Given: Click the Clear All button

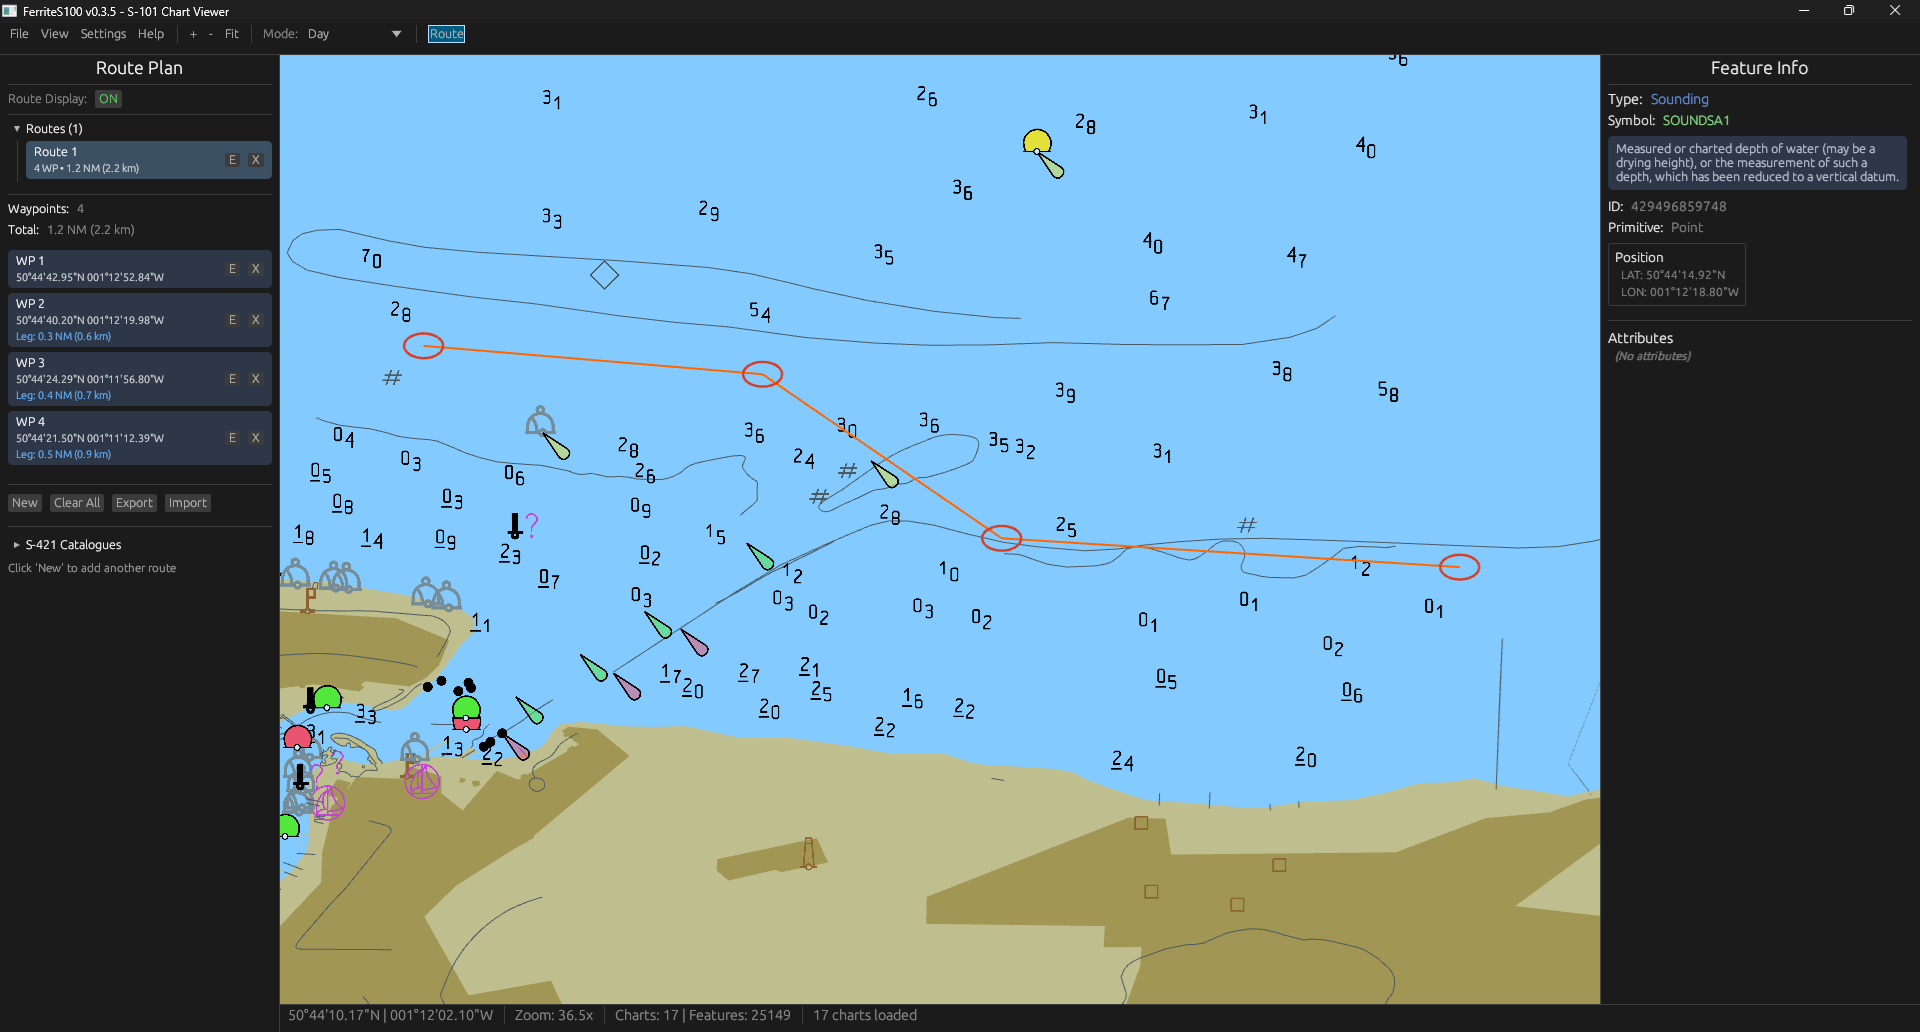Looking at the screenshot, I should [x=77, y=503].
